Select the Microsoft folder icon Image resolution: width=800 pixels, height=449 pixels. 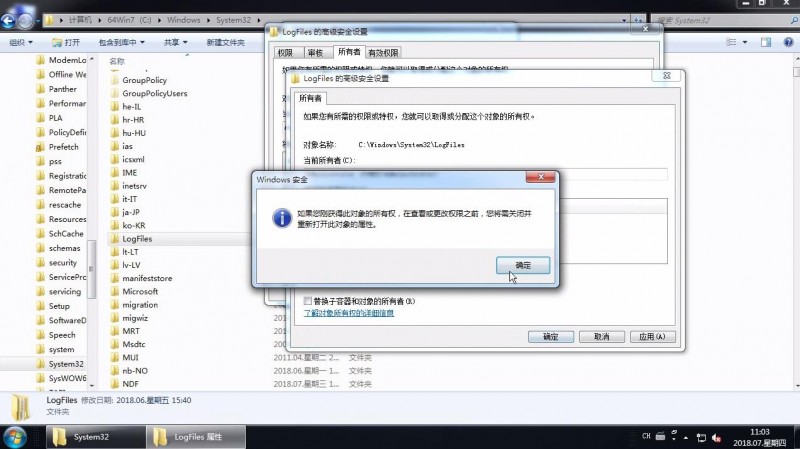point(115,291)
